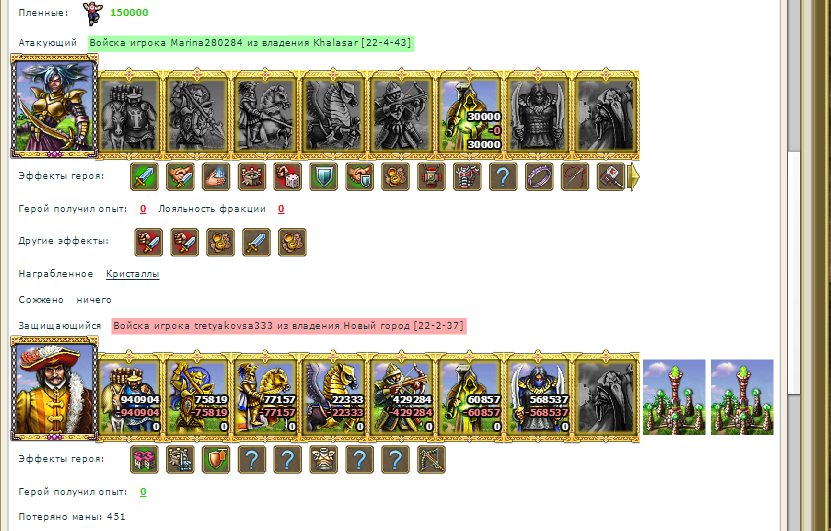The height and width of the screenshot is (531, 831).
Task: Click the orange shield upgrade defender effect
Action: click(216, 459)
